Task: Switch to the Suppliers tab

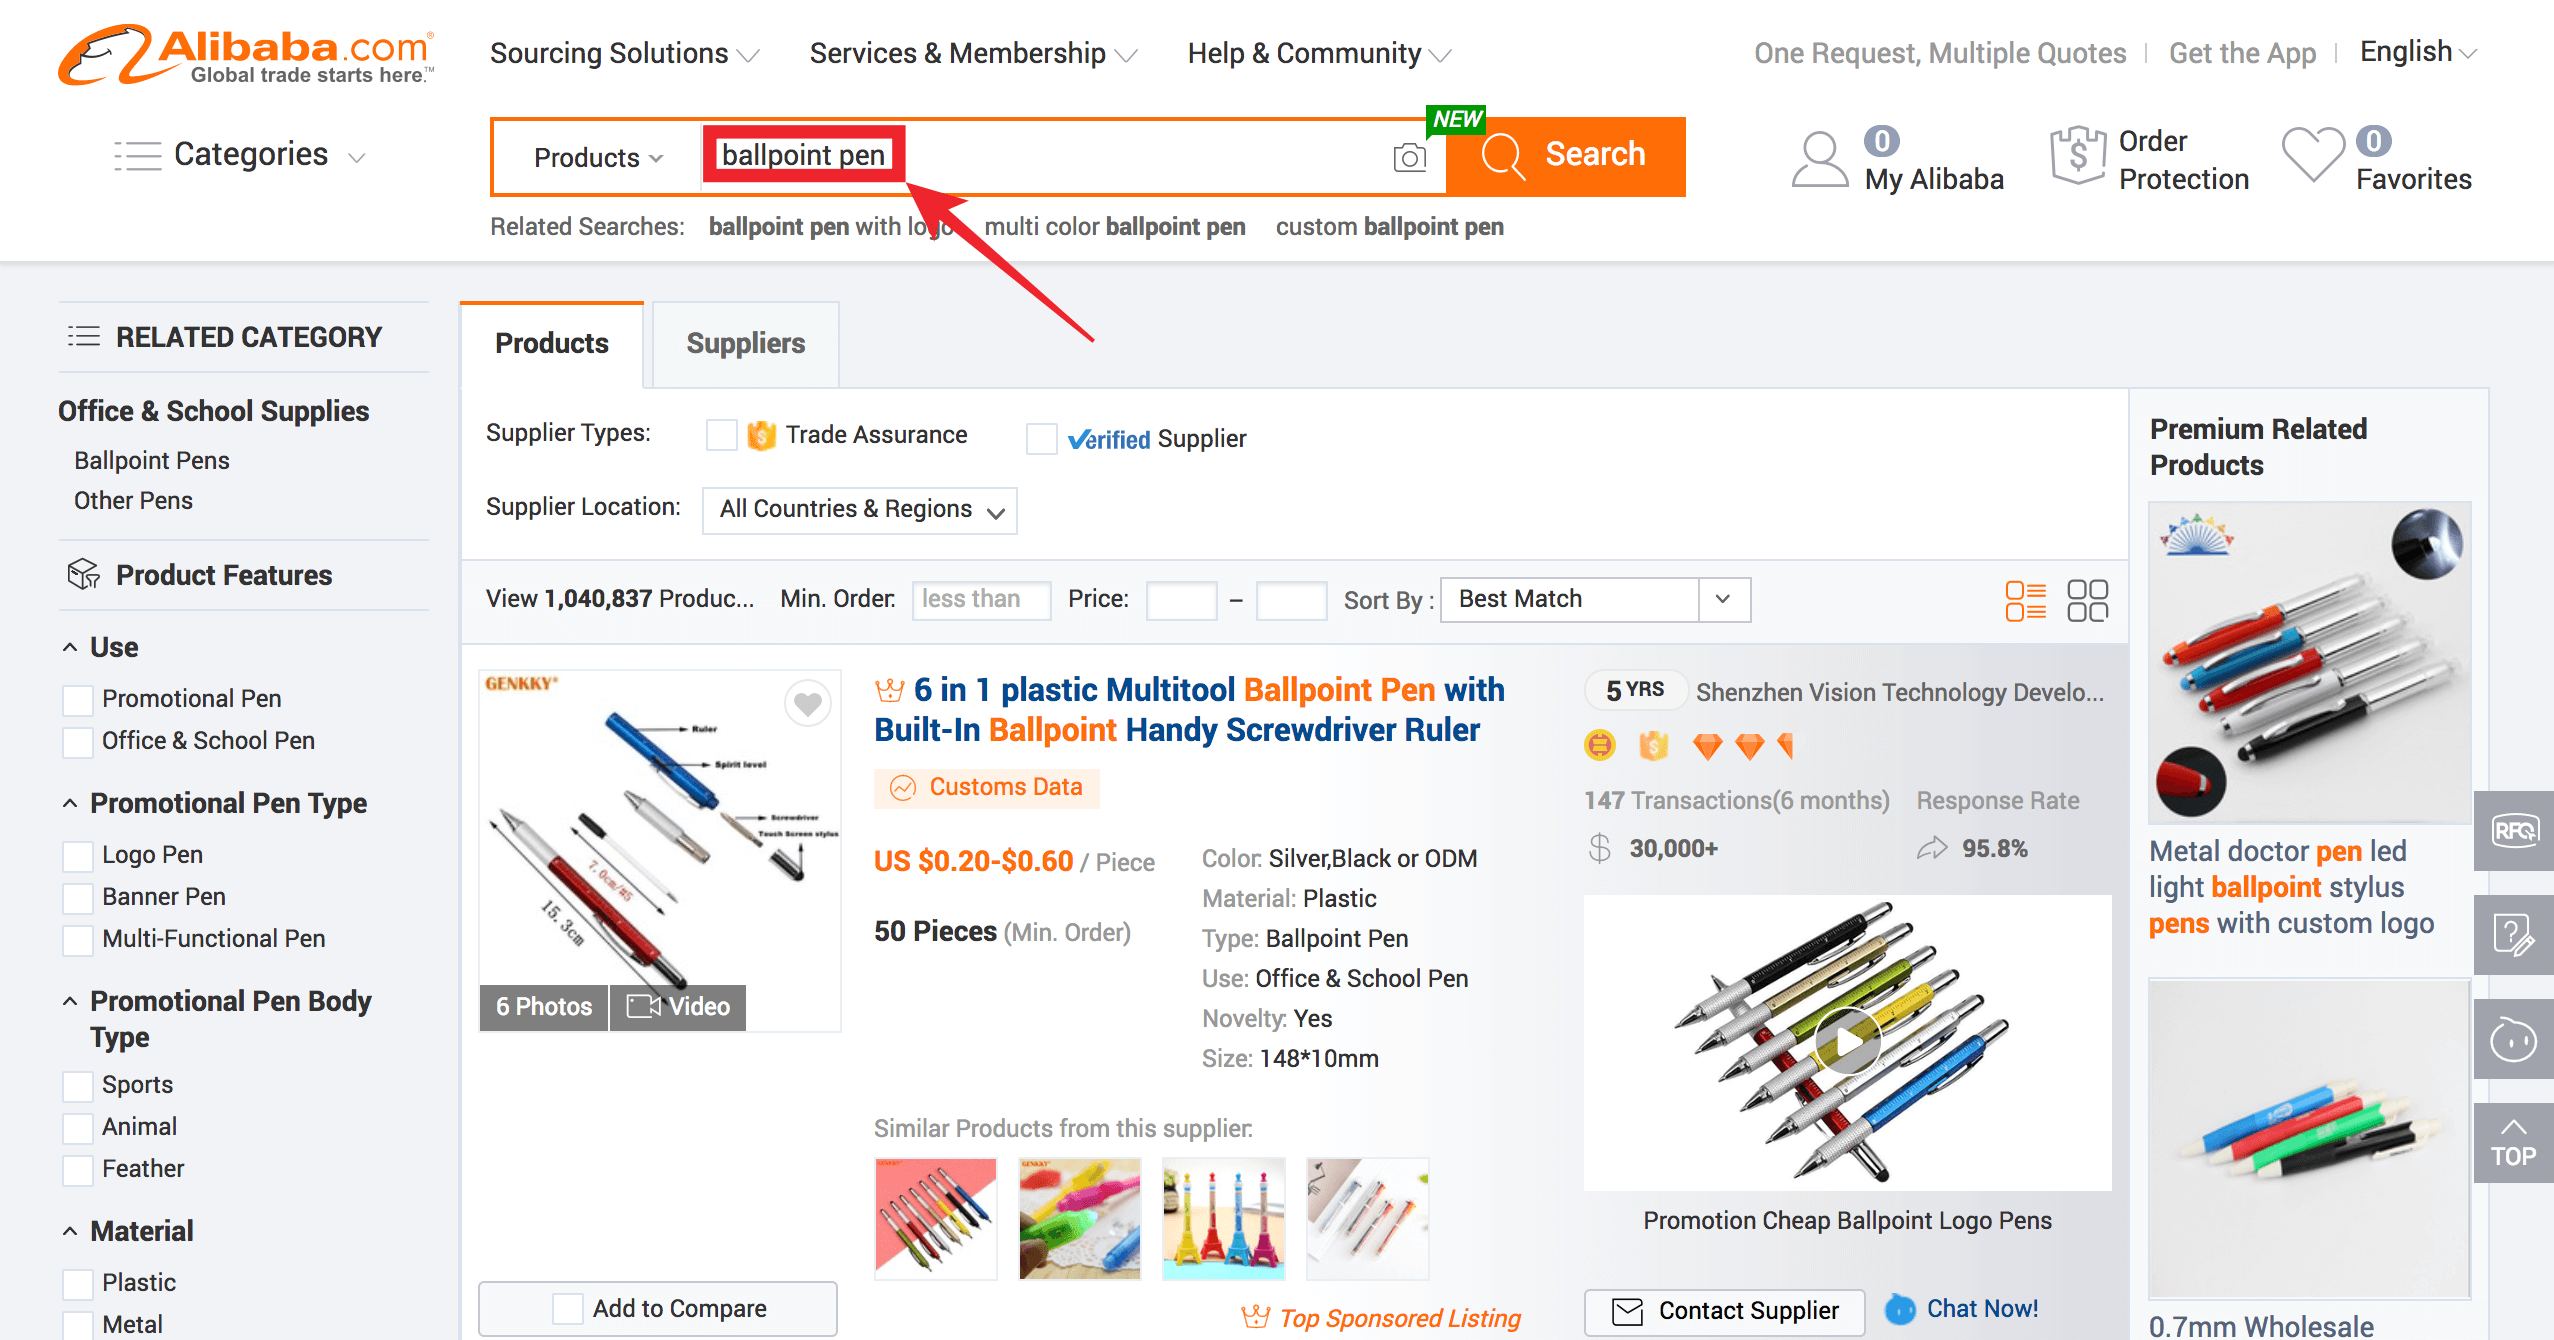Action: (x=745, y=343)
